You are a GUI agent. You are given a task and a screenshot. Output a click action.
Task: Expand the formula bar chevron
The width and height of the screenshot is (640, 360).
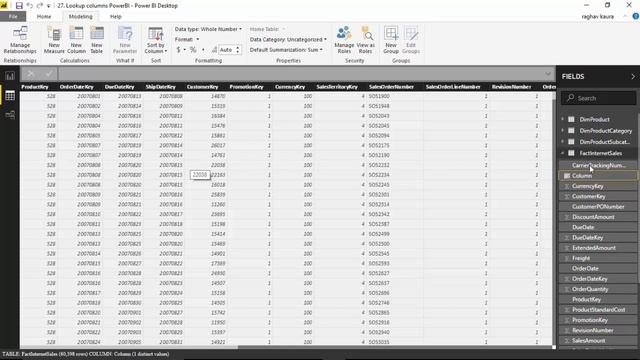[548, 74]
